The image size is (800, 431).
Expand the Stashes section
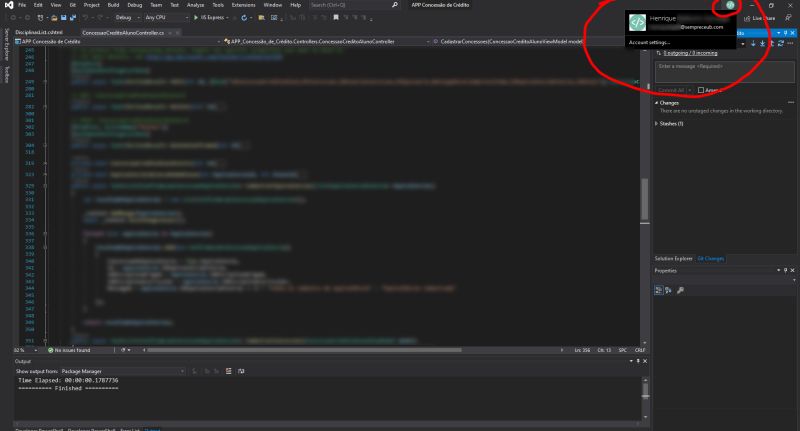coord(657,124)
